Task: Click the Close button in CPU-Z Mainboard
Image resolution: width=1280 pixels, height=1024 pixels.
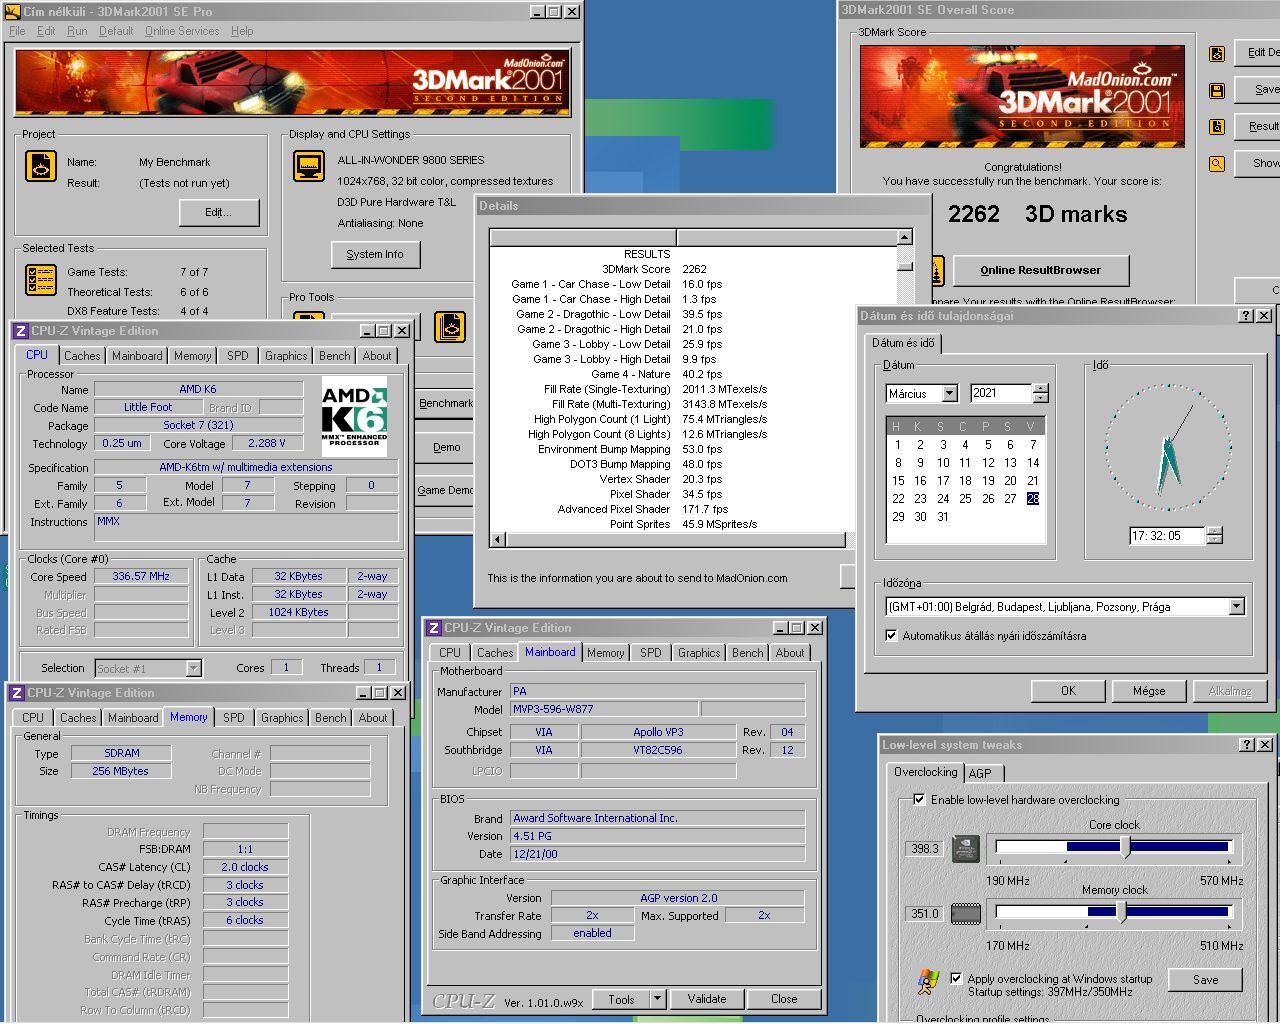Action: pyautogui.click(x=784, y=999)
